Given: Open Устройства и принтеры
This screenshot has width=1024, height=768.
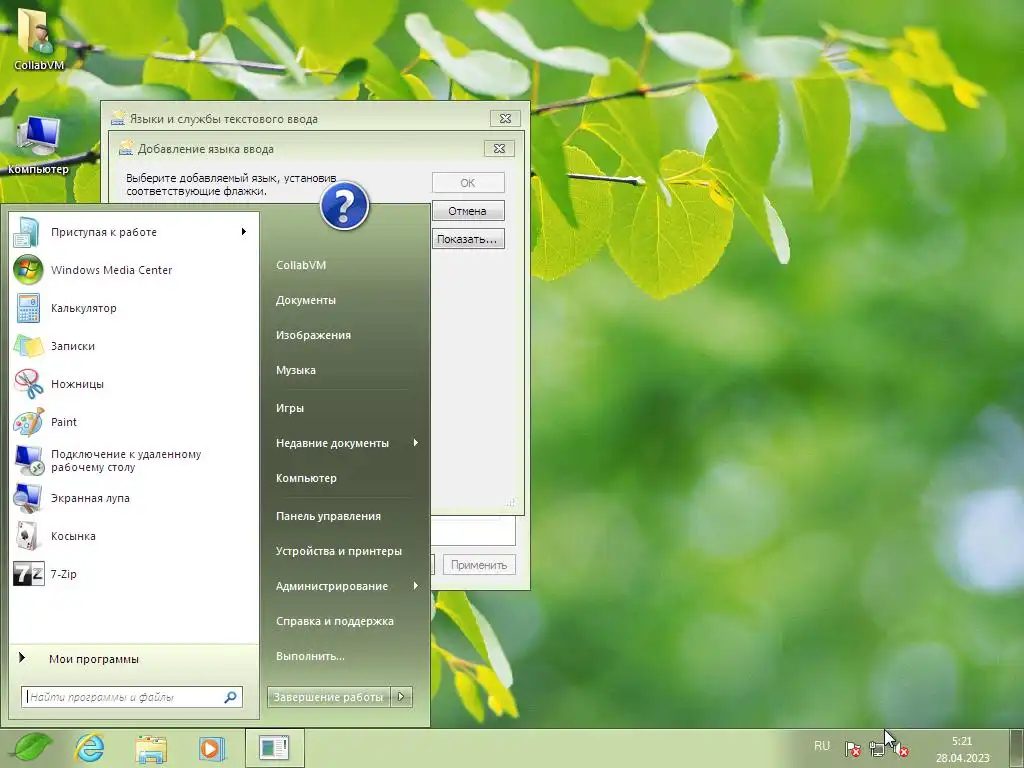Looking at the screenshot, I should tap(338, 551).
